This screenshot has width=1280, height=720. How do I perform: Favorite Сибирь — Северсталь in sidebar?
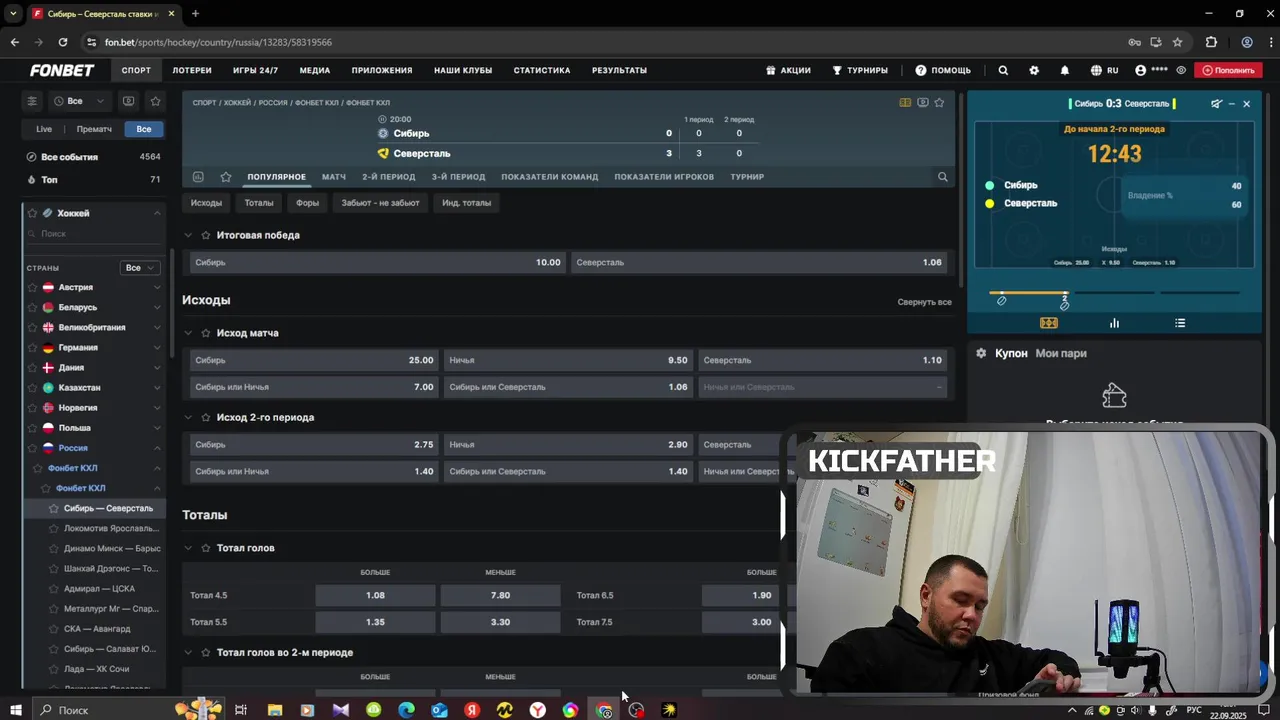(55, 508)
